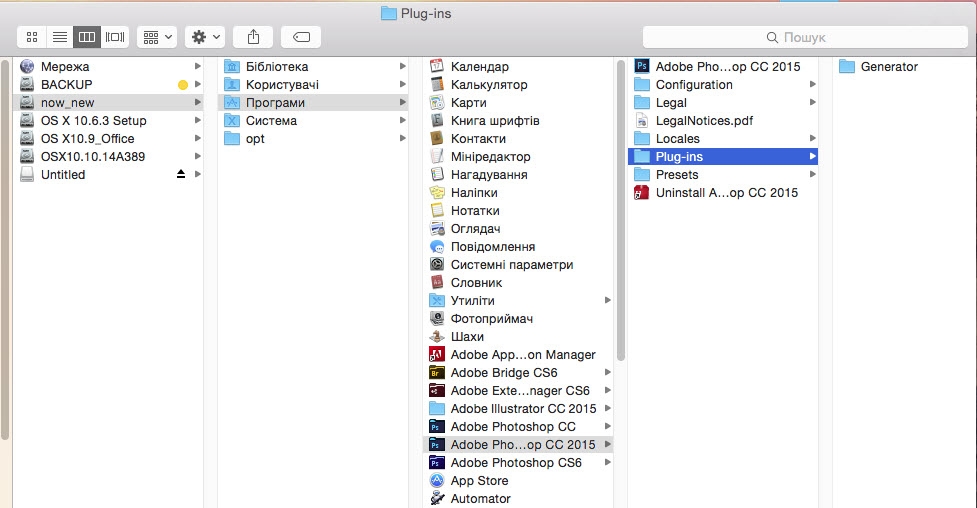Click the Календар app icon

click(x=437, y=66)
